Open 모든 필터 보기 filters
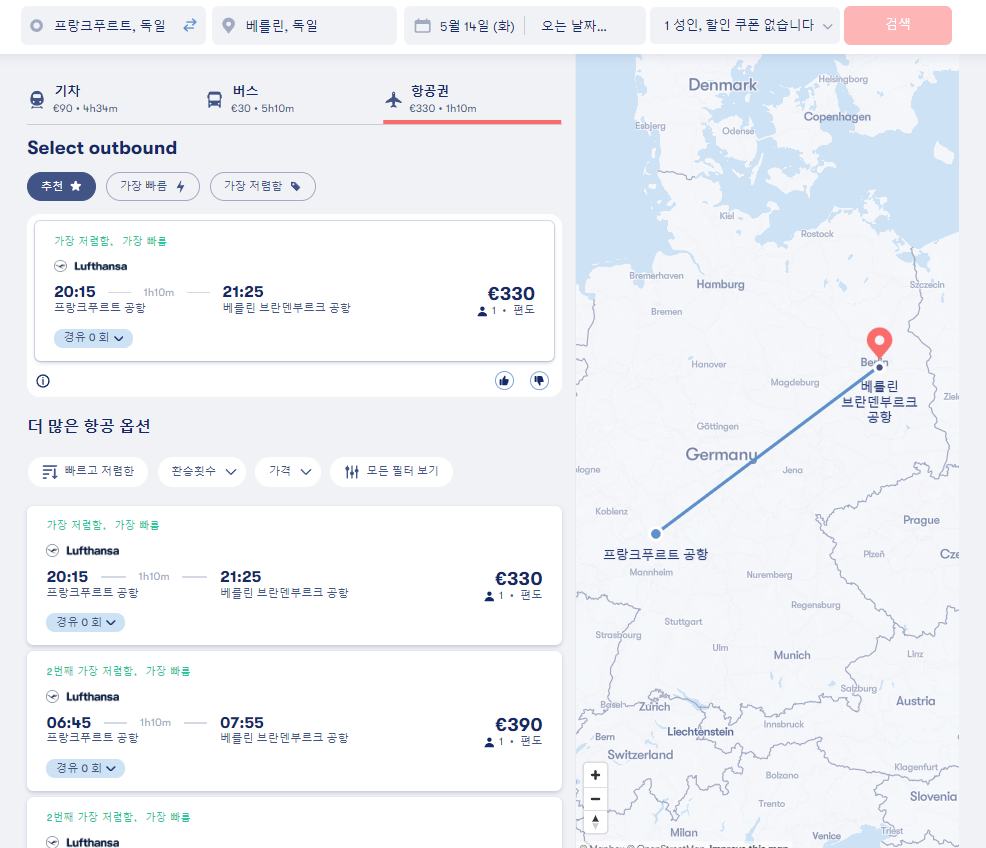The width and height of the screenshot is (986, 848). [391, 471]
